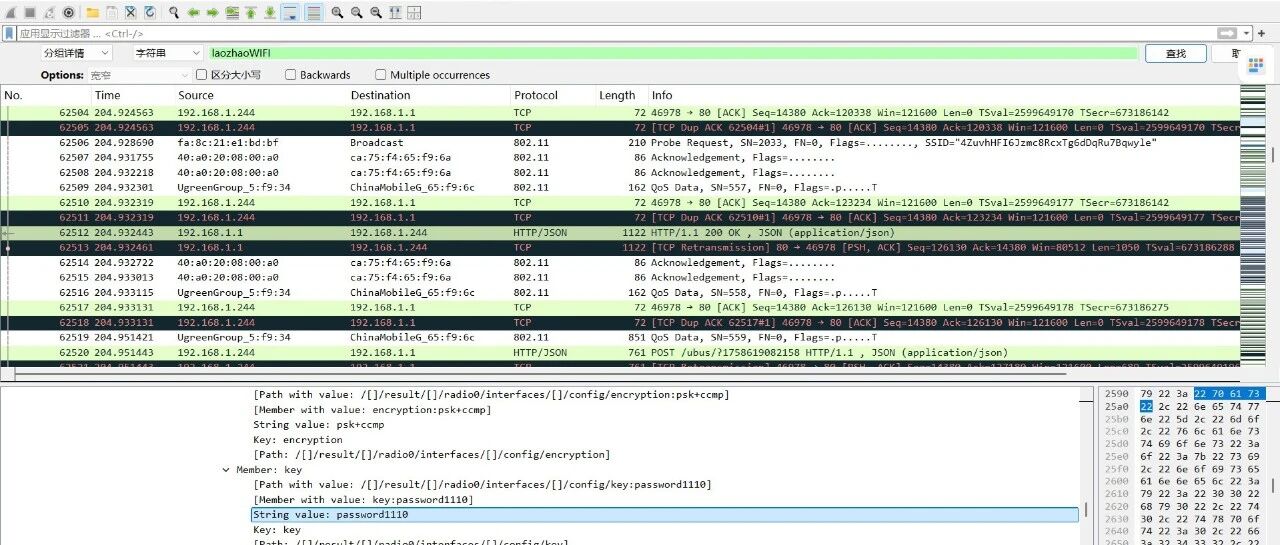Click the Find packet magnifier icon
This screenshot has height=545, width=1280.
click(x=174, y=13)
